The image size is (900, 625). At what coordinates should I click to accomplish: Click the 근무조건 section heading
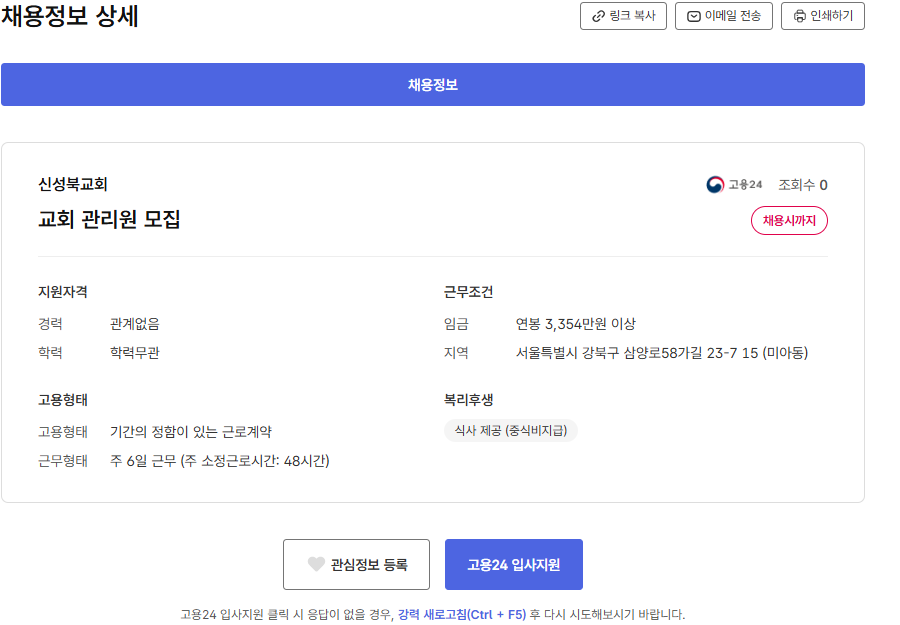point(468,292)
